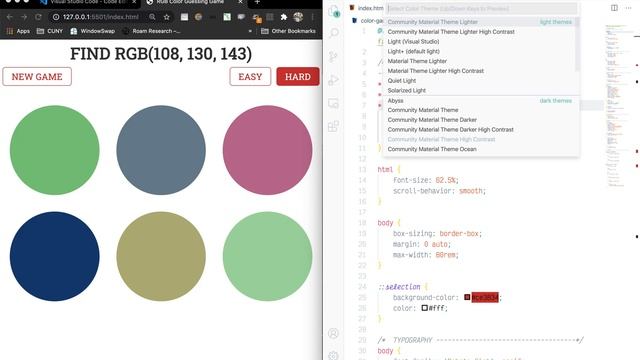Choose the Abyss dark theme
The image size is (640, 360).
[480, 100]
